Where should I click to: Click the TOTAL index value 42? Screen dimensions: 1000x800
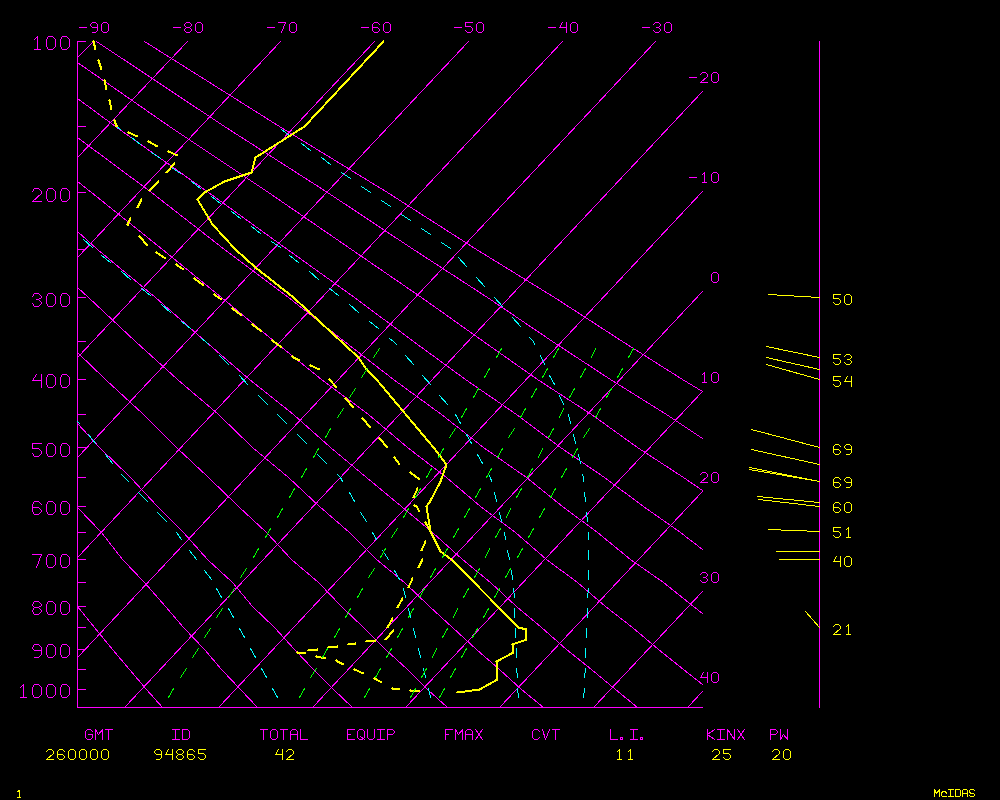[x=284, y=755]
